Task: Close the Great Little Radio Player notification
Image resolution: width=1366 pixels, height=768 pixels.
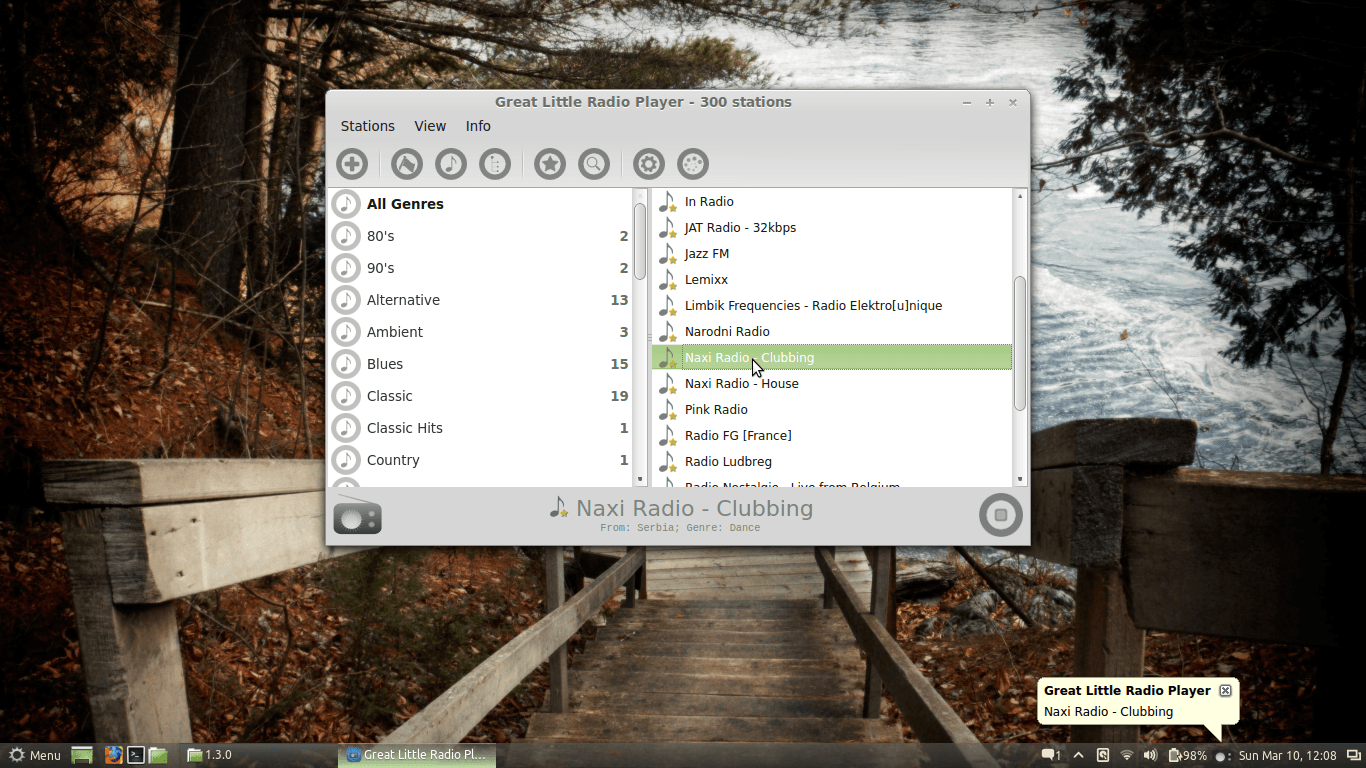Action: click(x=1225, y=690)
